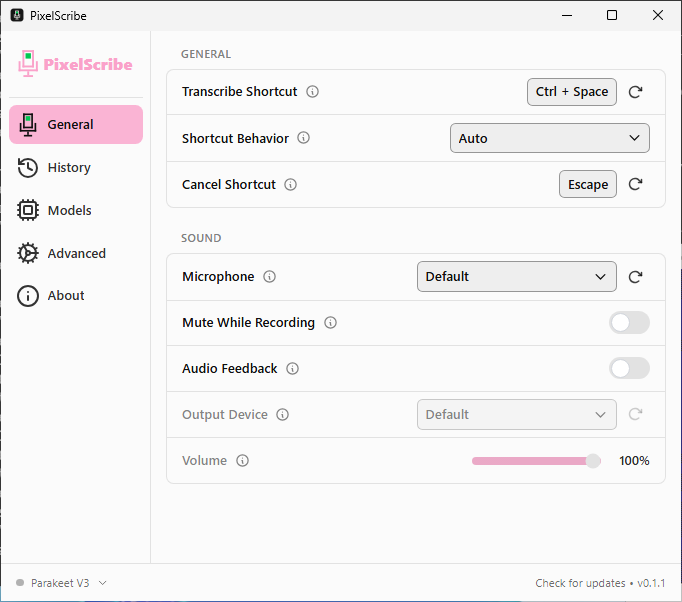Click the History clock icon
682x602 pixels.
coord(28,167)
